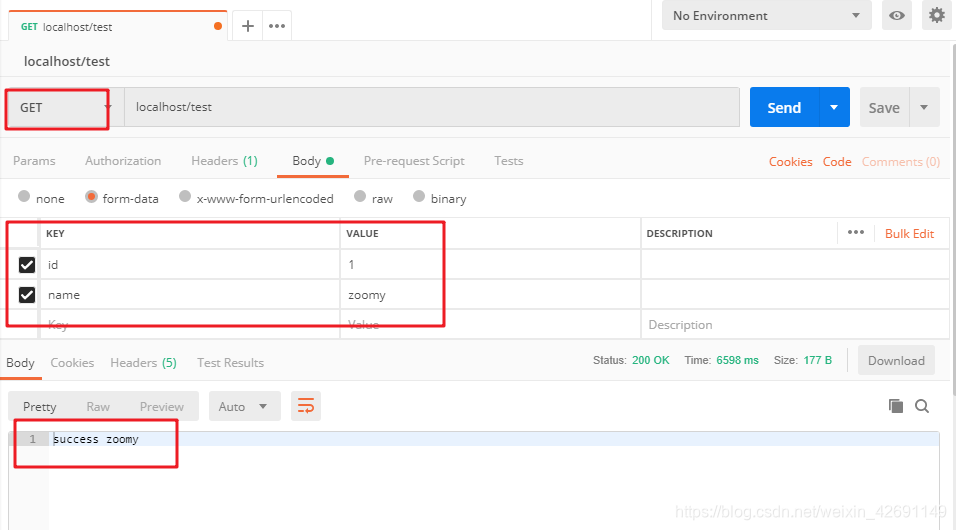Screen dimensions: 956x530
Task: Click the Bulk Edit link
Action: pos(909,234)
